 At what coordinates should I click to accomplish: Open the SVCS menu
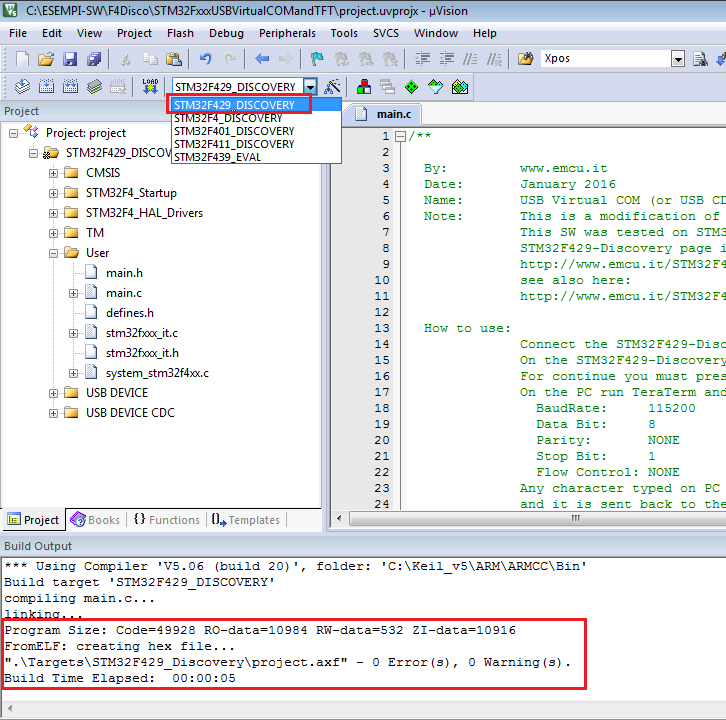[386, 33]
